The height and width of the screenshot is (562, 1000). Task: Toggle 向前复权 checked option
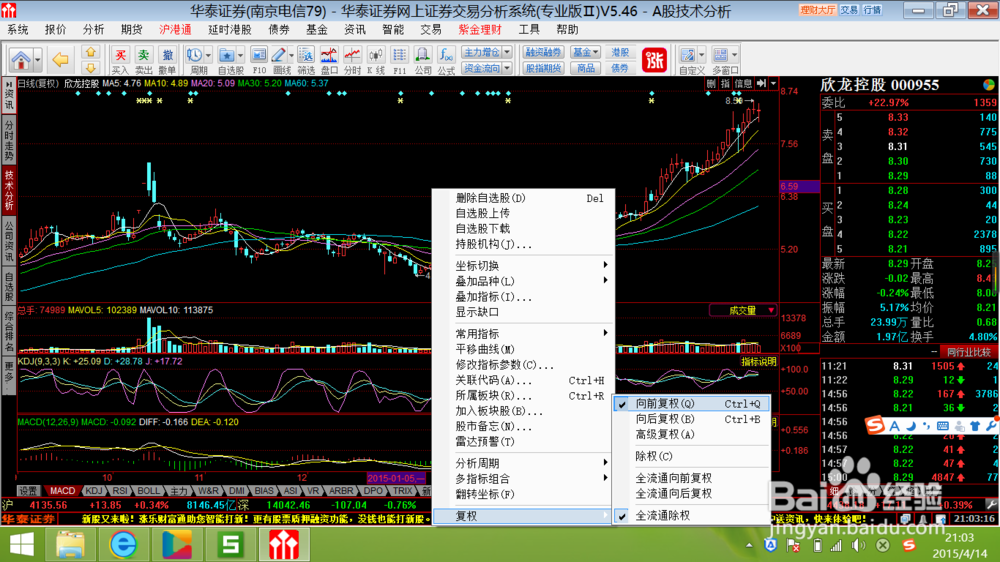click(x=691, y=403)
